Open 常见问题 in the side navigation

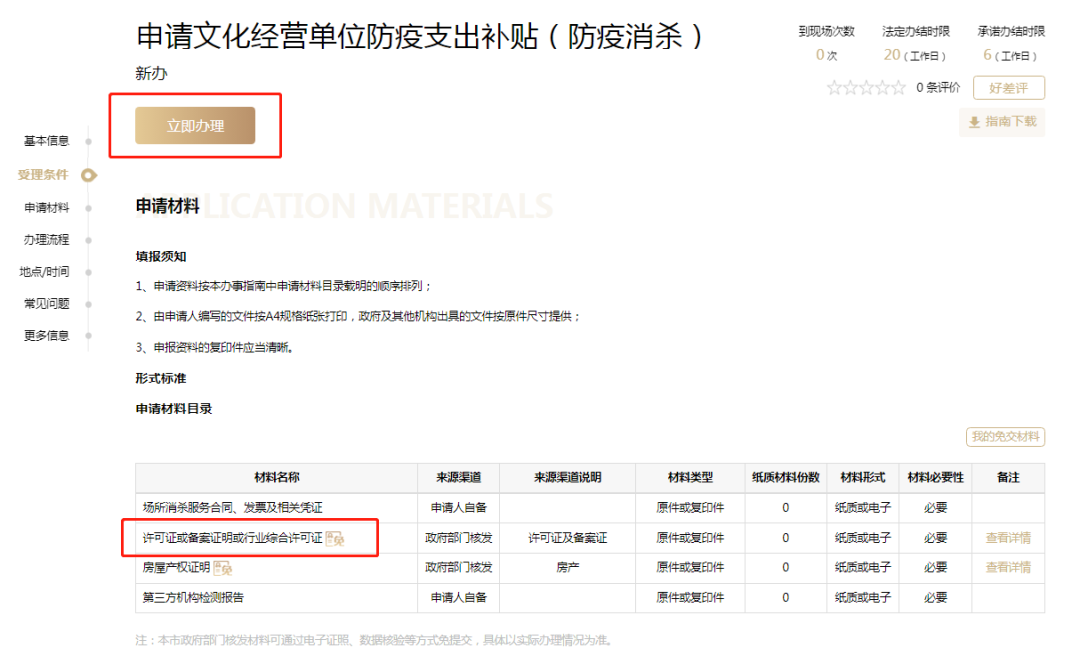[x=47, y=303]
